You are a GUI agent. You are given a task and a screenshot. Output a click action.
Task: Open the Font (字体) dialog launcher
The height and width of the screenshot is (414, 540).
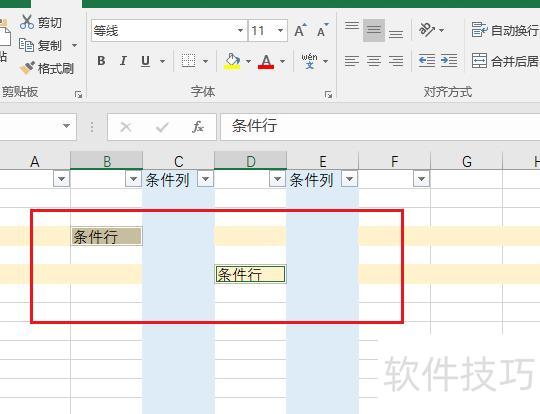tap(329, 94)
